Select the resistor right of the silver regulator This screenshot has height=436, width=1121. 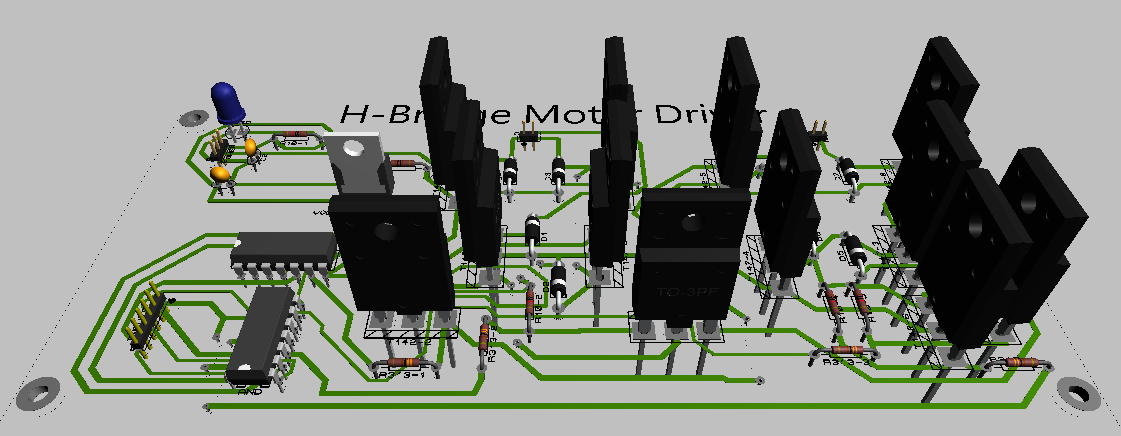[404, 163]
